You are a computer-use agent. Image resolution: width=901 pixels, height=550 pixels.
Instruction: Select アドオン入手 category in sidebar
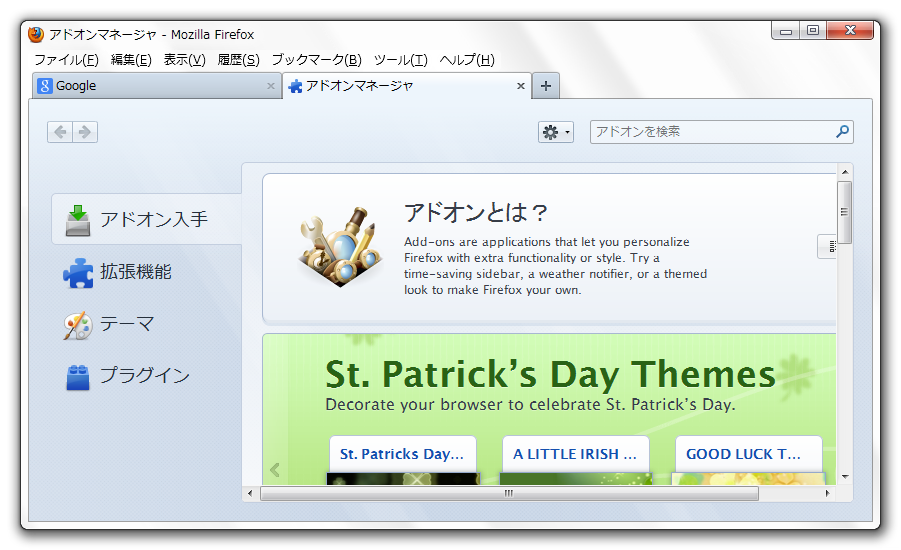pyautogui.click(x=147, y=219)
